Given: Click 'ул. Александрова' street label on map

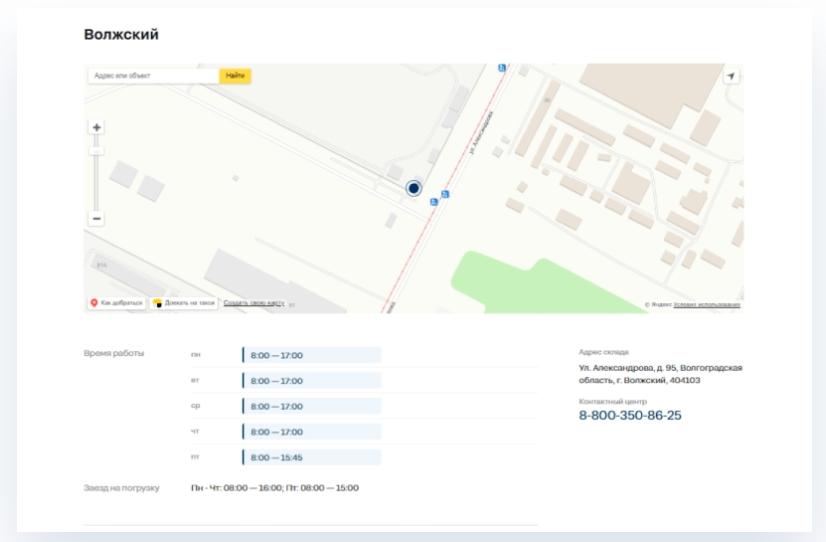Looking at the screenshot, I should 482,131.
